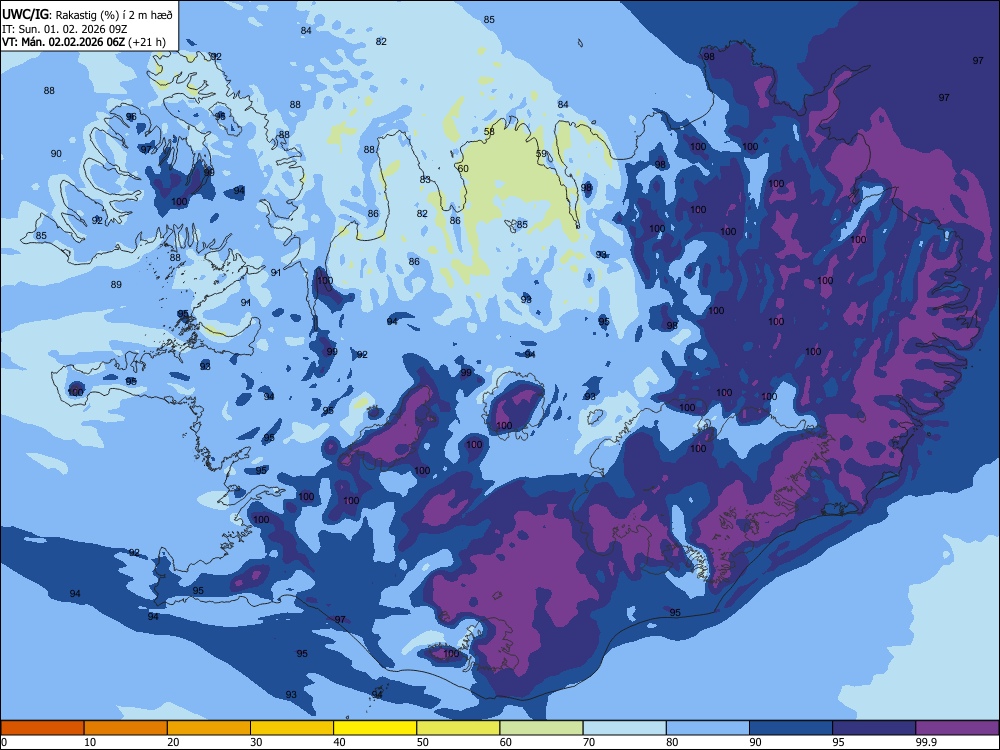This screenshot has height=750, width=1000.
Task: Pick the light green 60–70 legend swatch
Action: 541,728
